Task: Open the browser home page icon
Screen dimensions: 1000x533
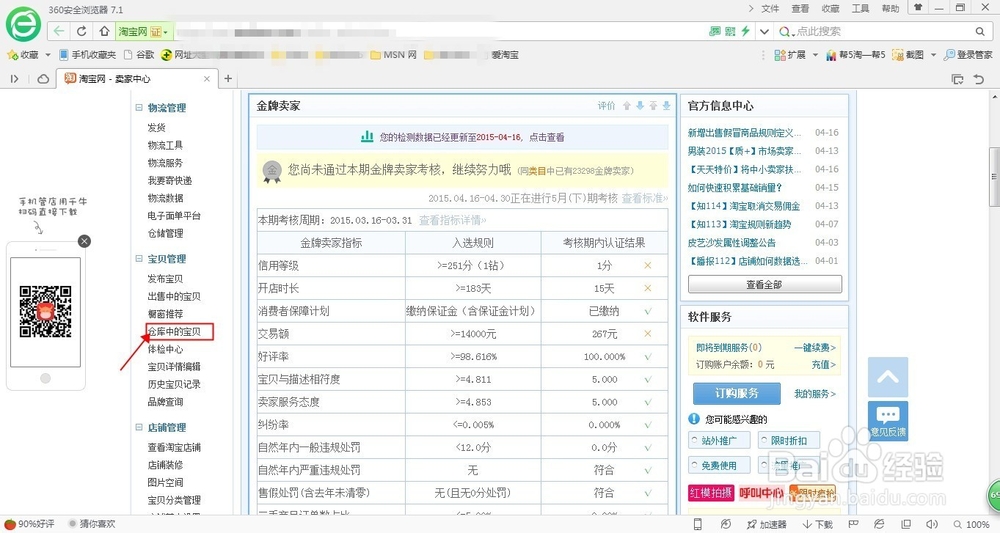Action: [x=104, y=31]
